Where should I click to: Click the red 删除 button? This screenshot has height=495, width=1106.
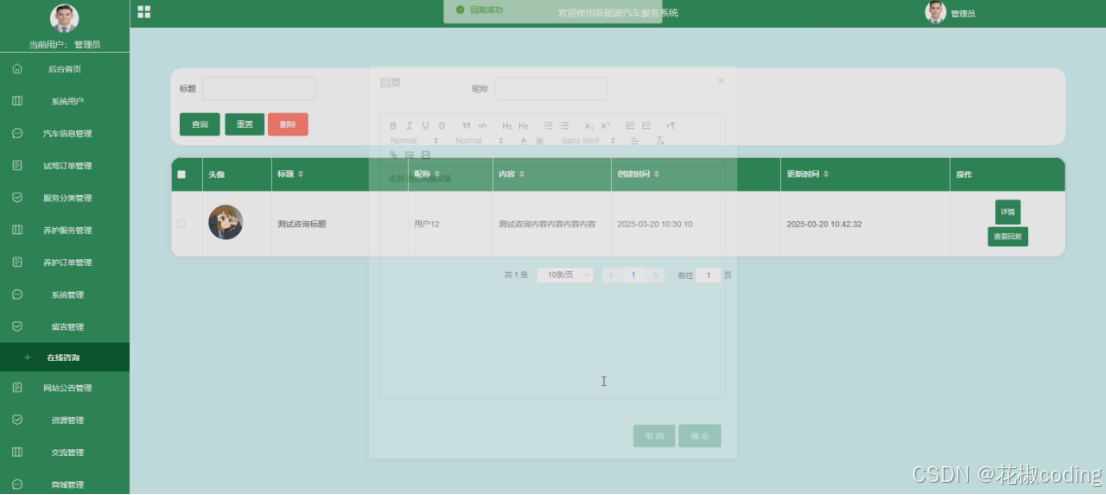pos(288,124)
